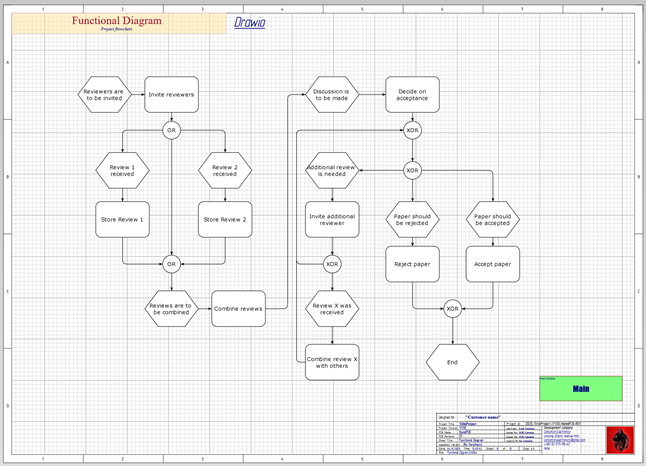Select the Combine reviews process box

tap(238, 309)
